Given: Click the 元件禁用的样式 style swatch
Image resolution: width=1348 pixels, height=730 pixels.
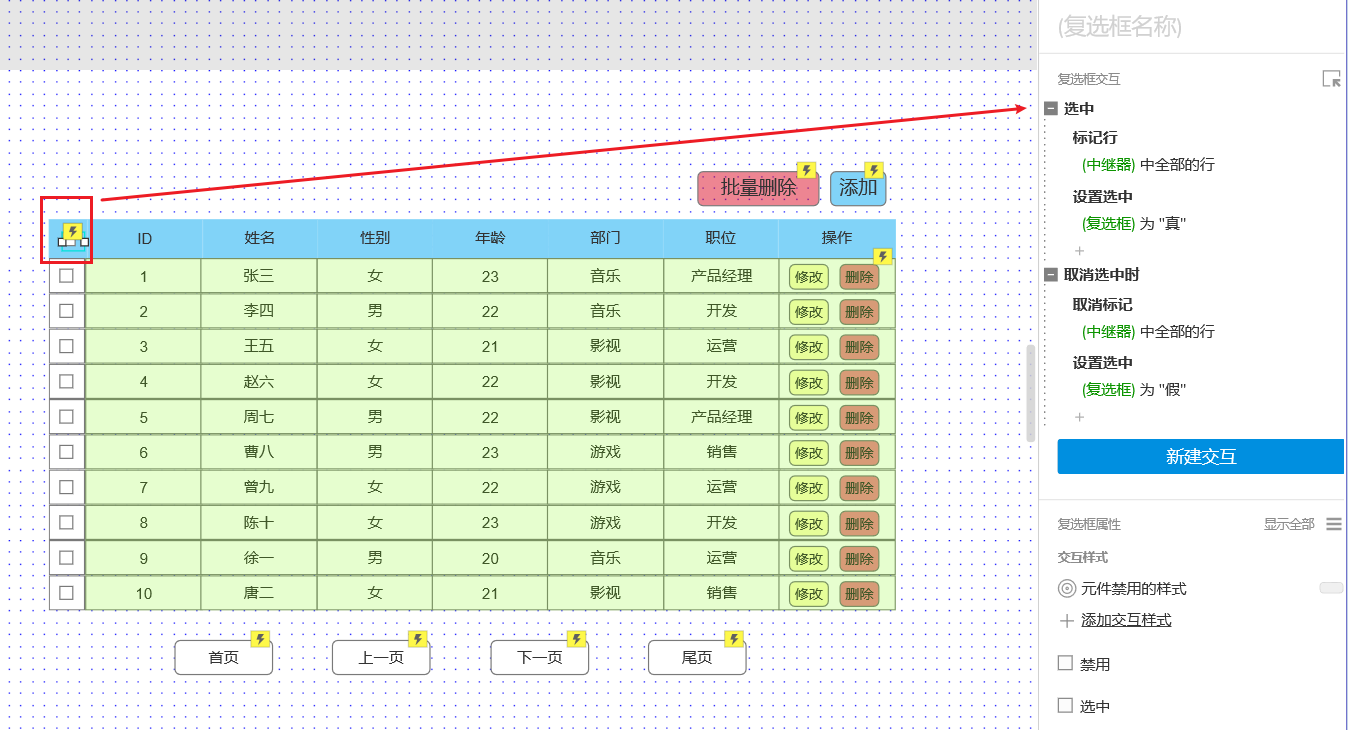Looking at the screenshot, I should pos(1331,588).
